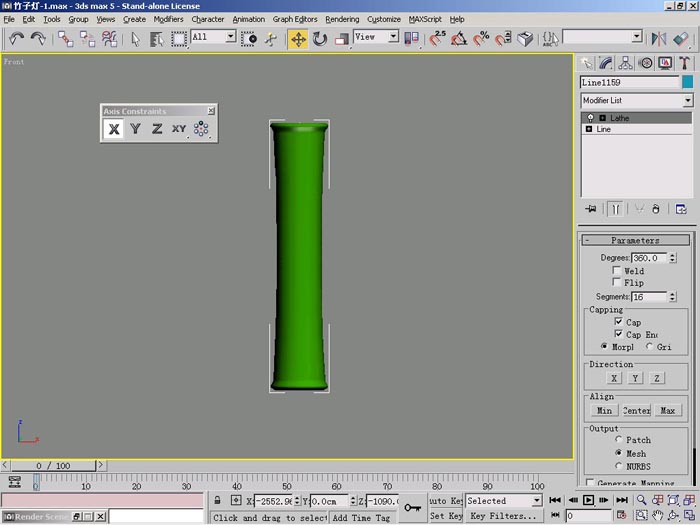The height and width of the screenshot is (525, 700).
Task: Open the File menu
Action: click(9, 19)
